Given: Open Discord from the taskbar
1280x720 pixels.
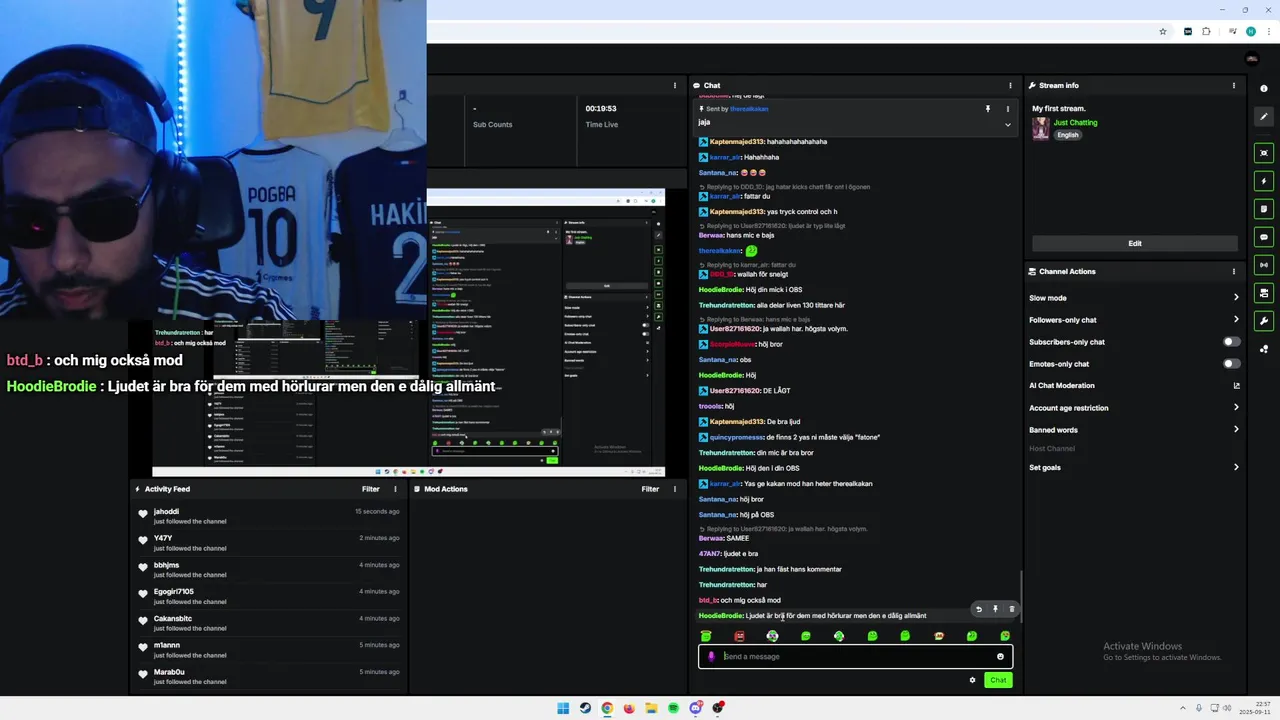Looking at the screenshot, I should 695,708.
